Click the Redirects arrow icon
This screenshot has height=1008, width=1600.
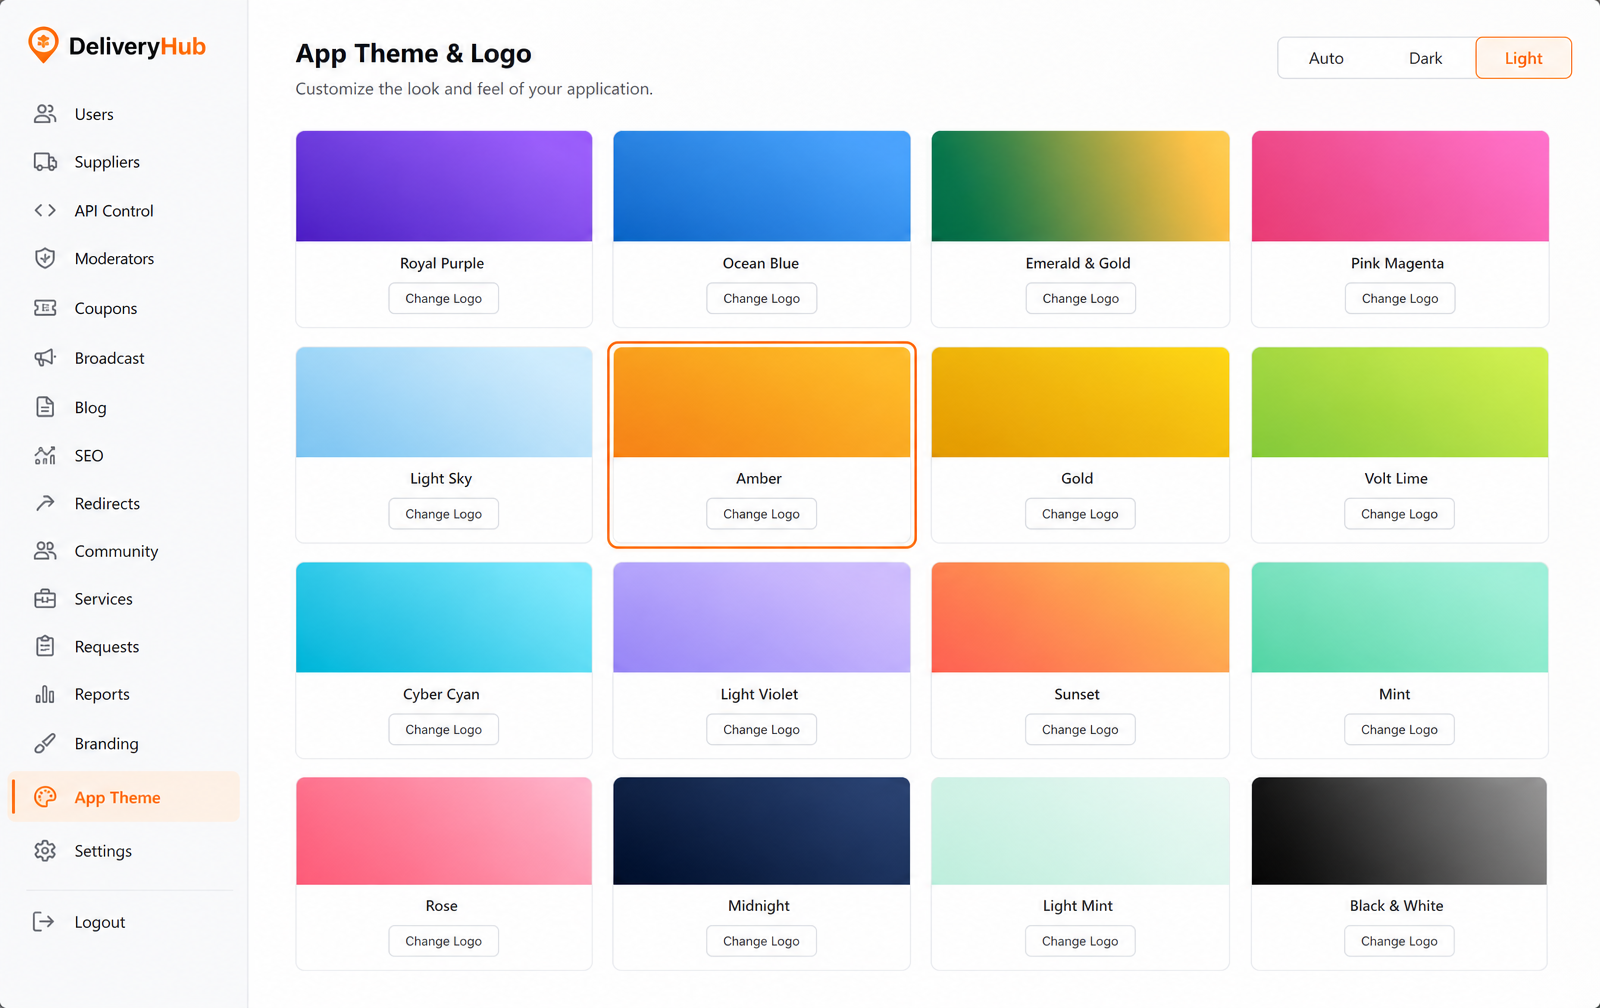(45, 503)
